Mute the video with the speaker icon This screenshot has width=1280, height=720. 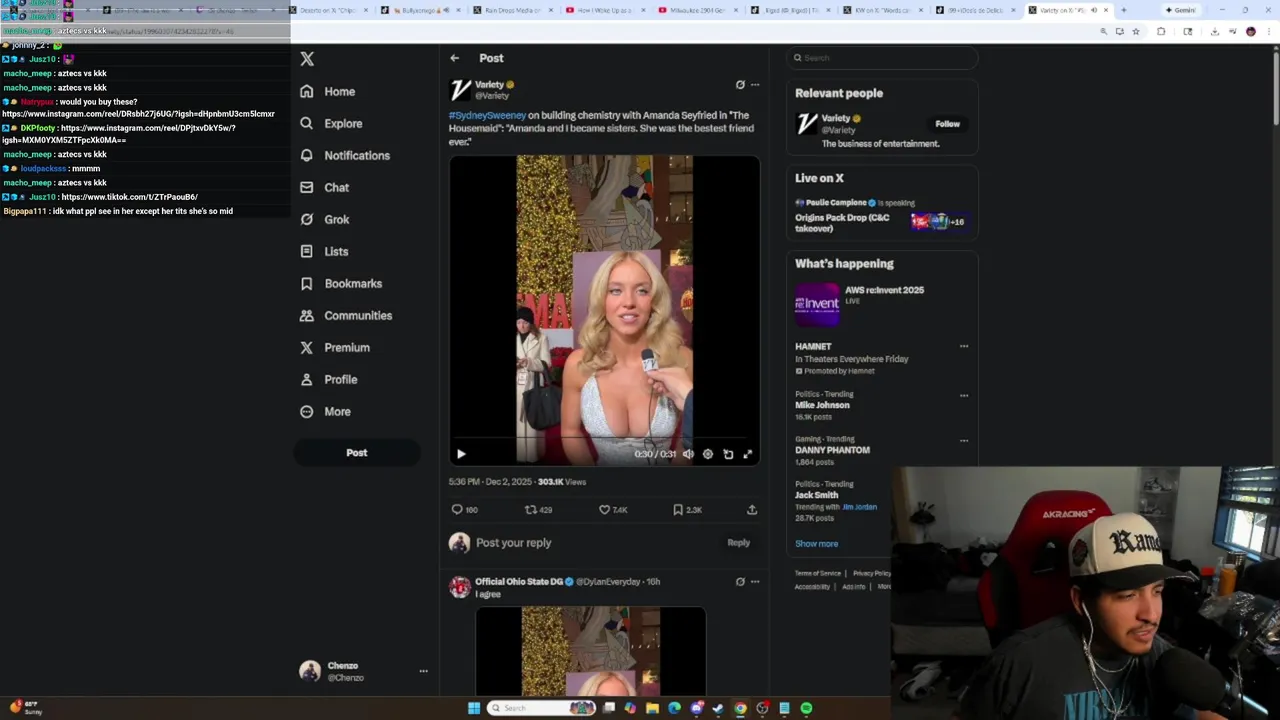(x=688, y=454)
